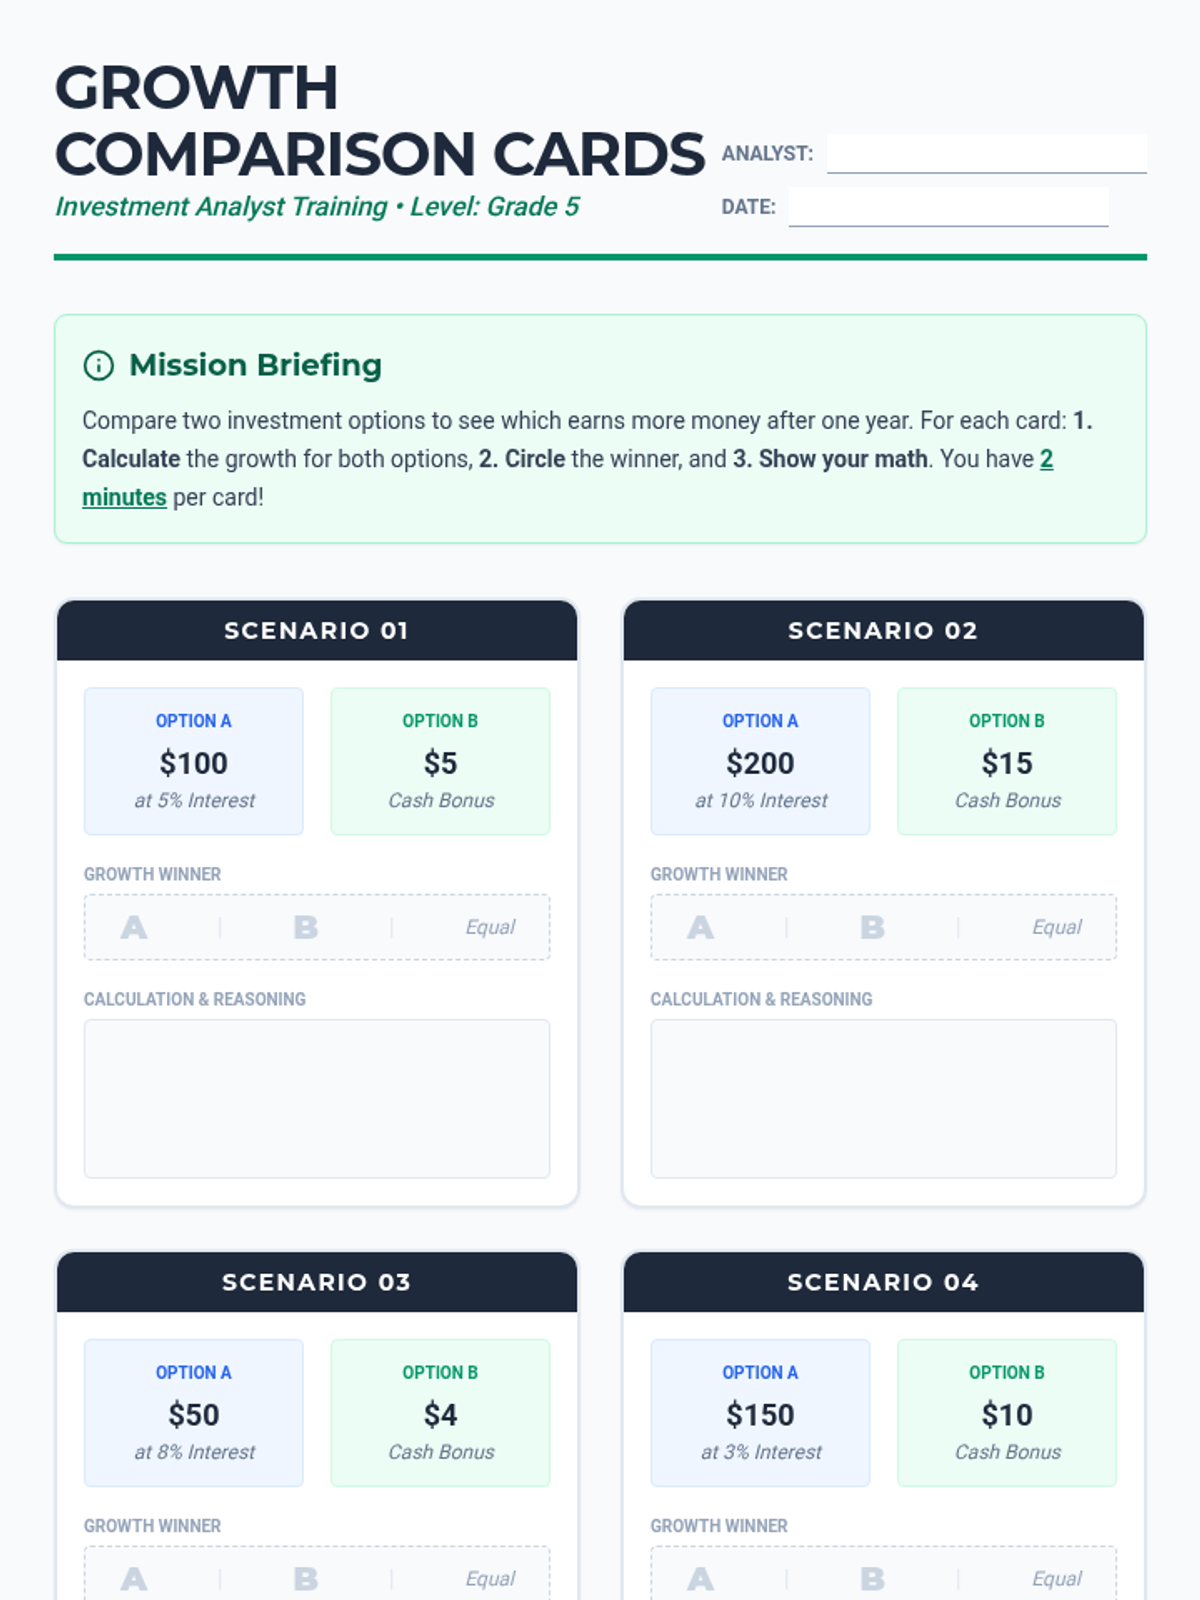Open the '2 minutes' underlined link

tap(567, 478)
